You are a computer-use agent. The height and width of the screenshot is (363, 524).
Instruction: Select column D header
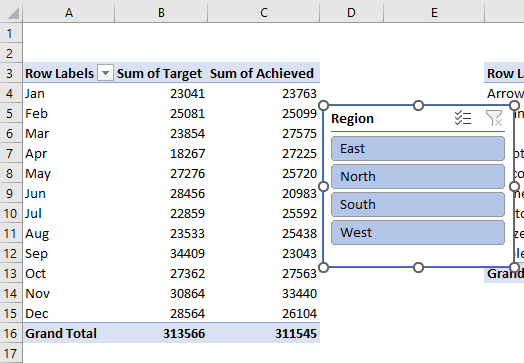pos(351,12)
